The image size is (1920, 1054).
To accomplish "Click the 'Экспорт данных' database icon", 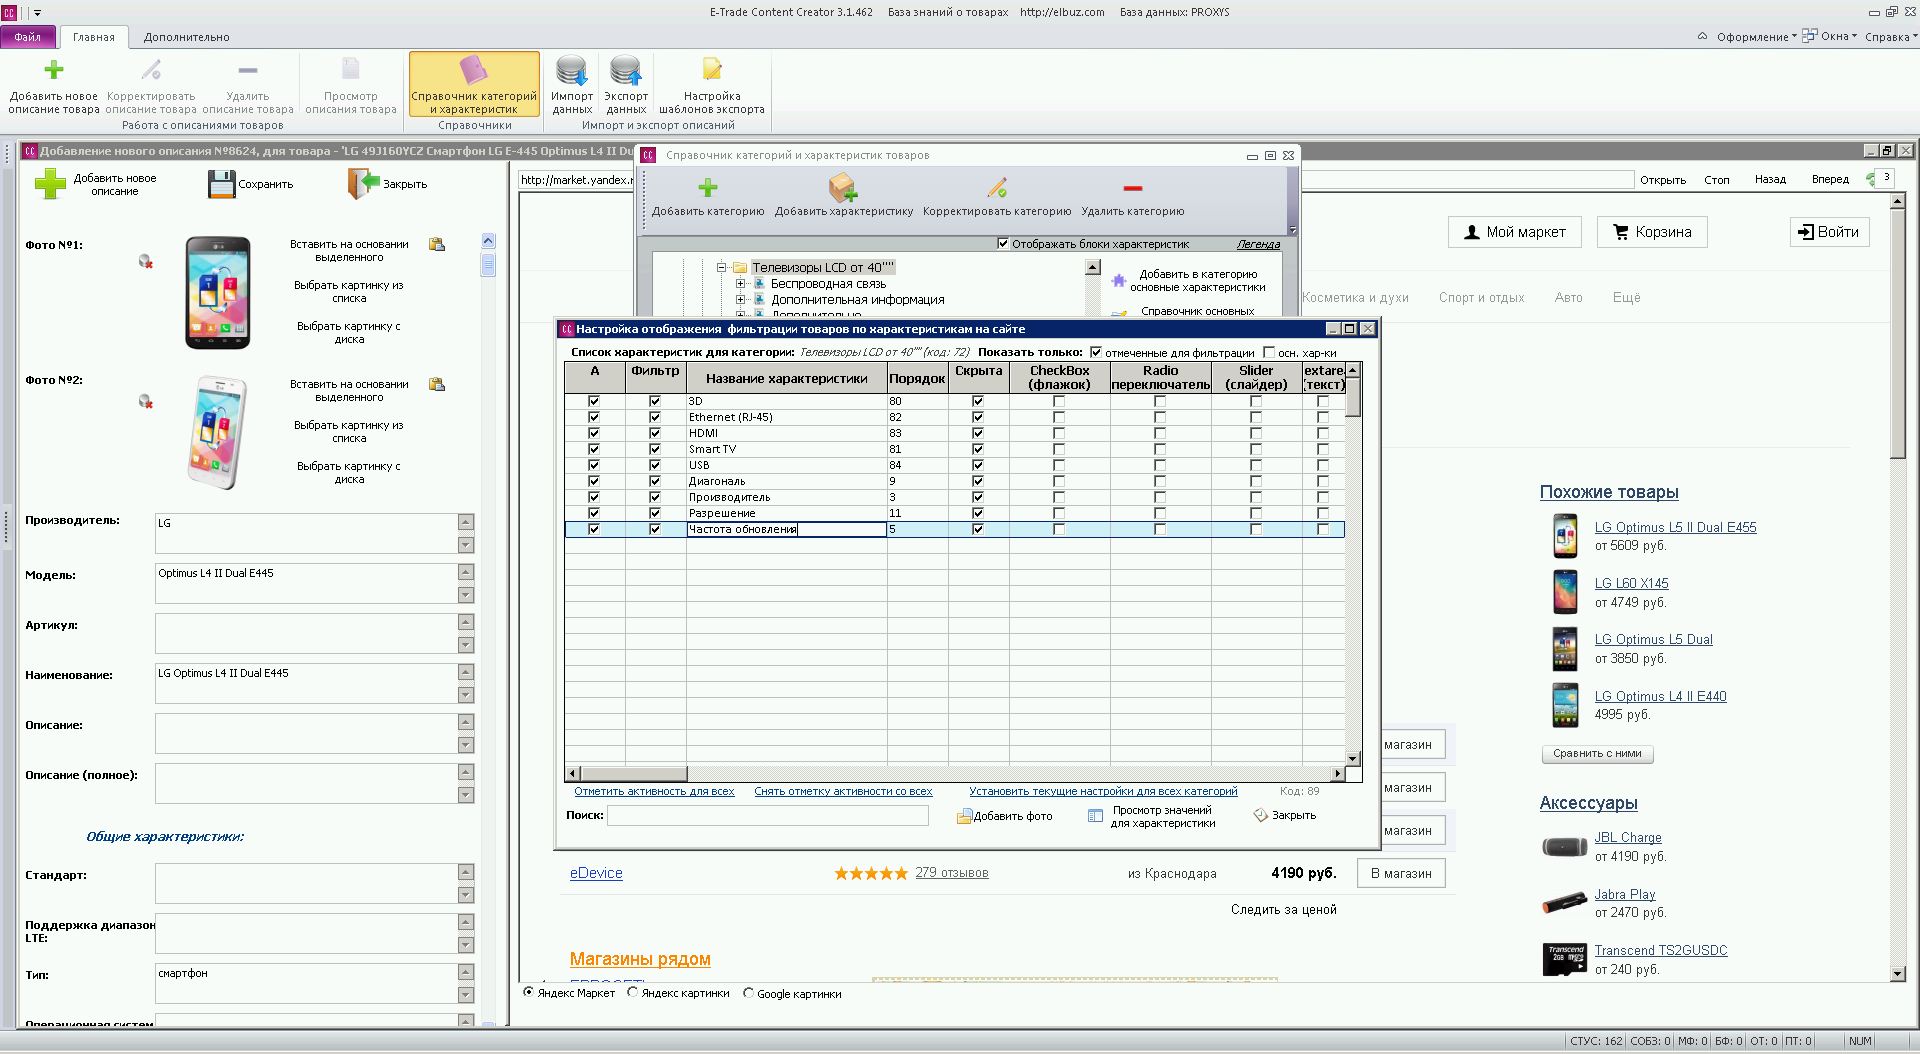I will (626, 71).
